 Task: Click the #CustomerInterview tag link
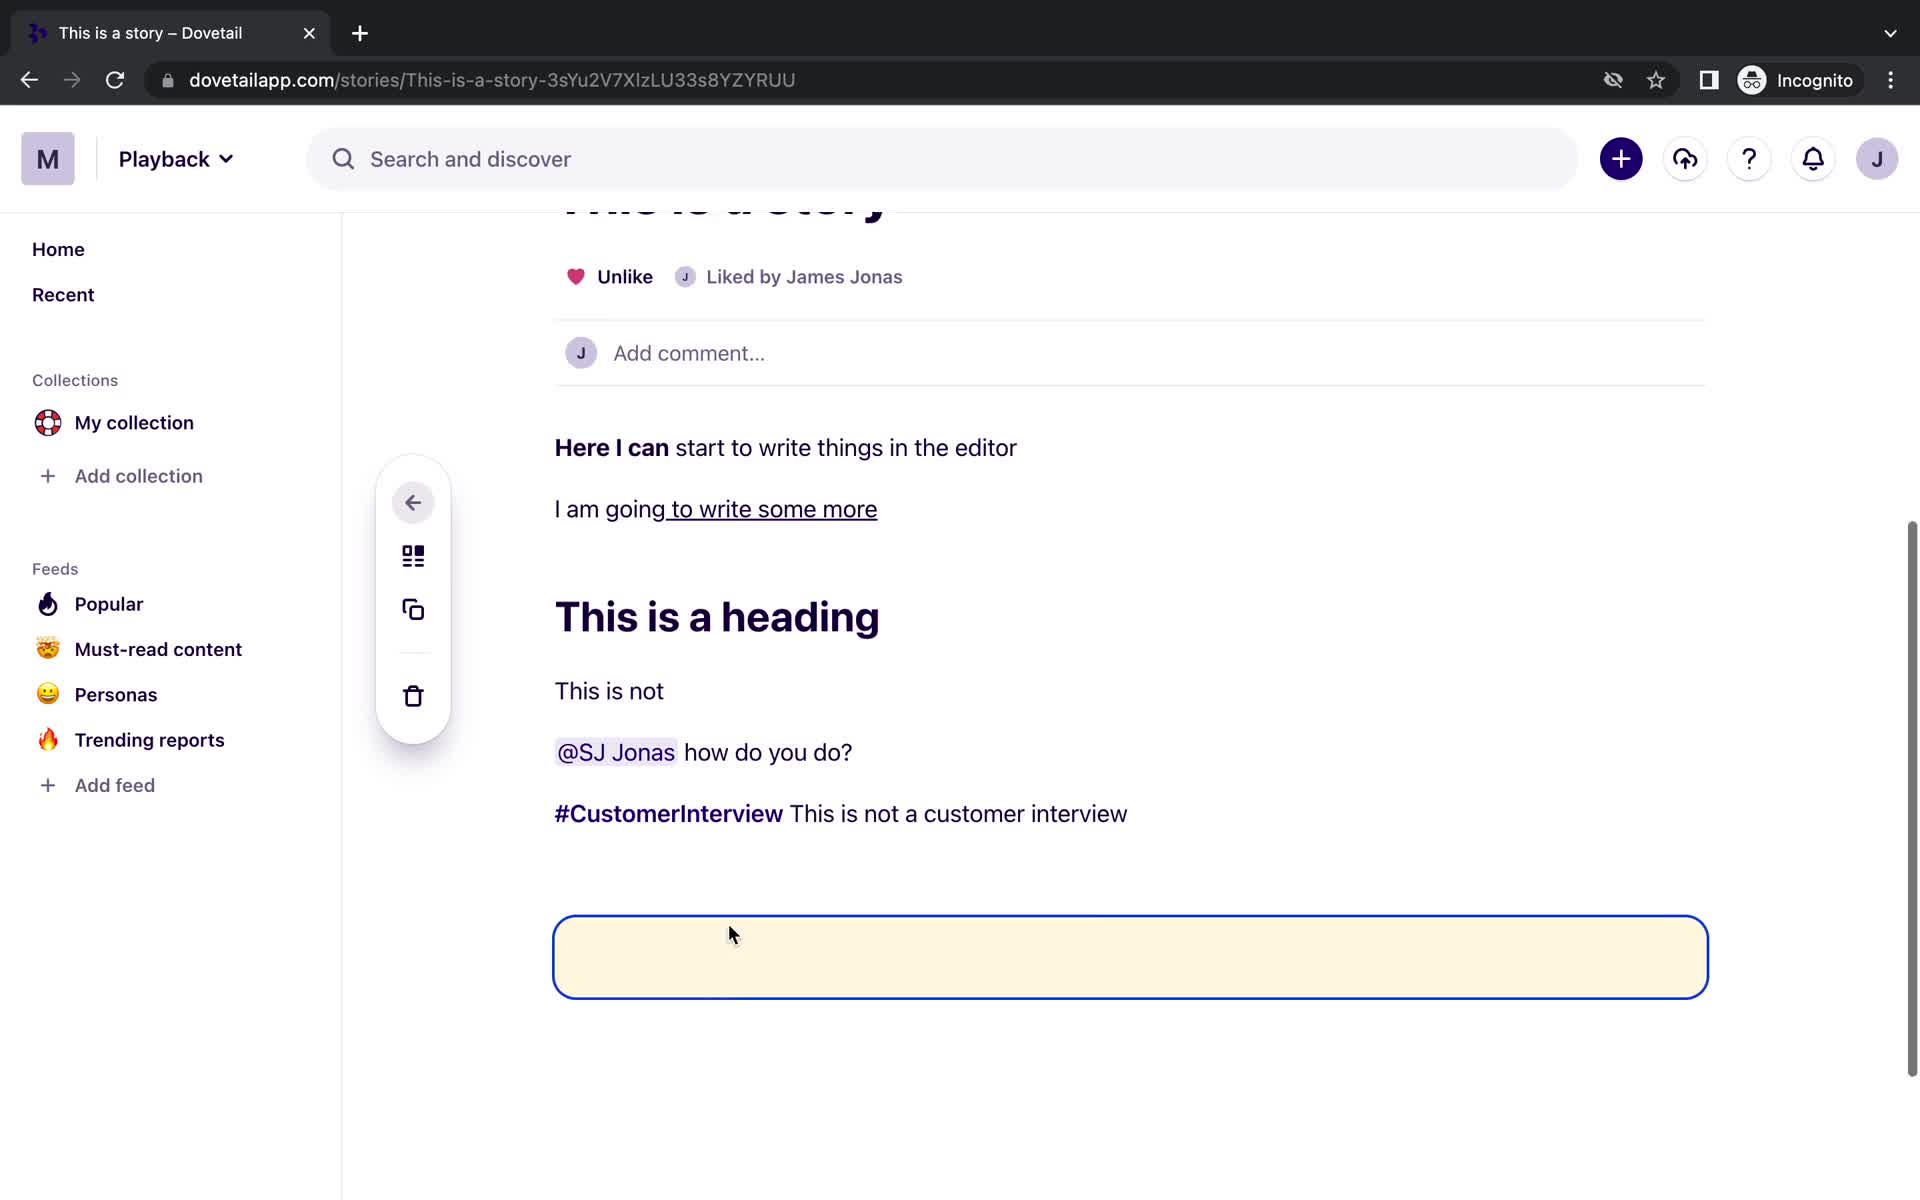[668, 814]
